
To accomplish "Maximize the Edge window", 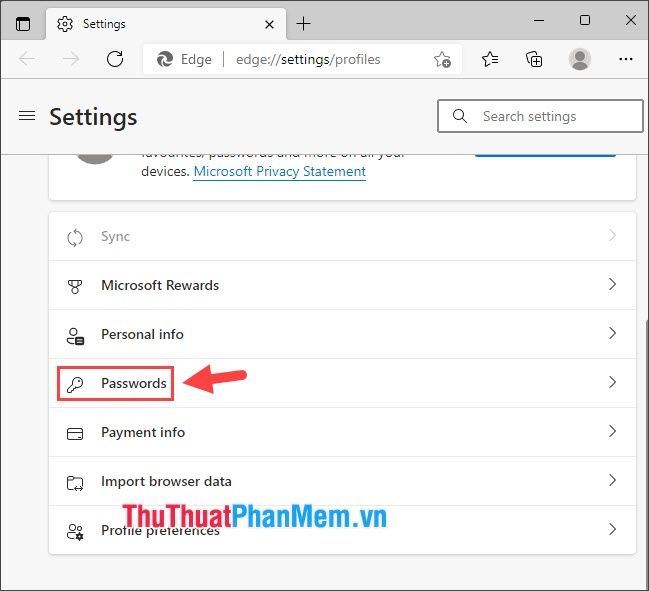I will tap(584, 20).
